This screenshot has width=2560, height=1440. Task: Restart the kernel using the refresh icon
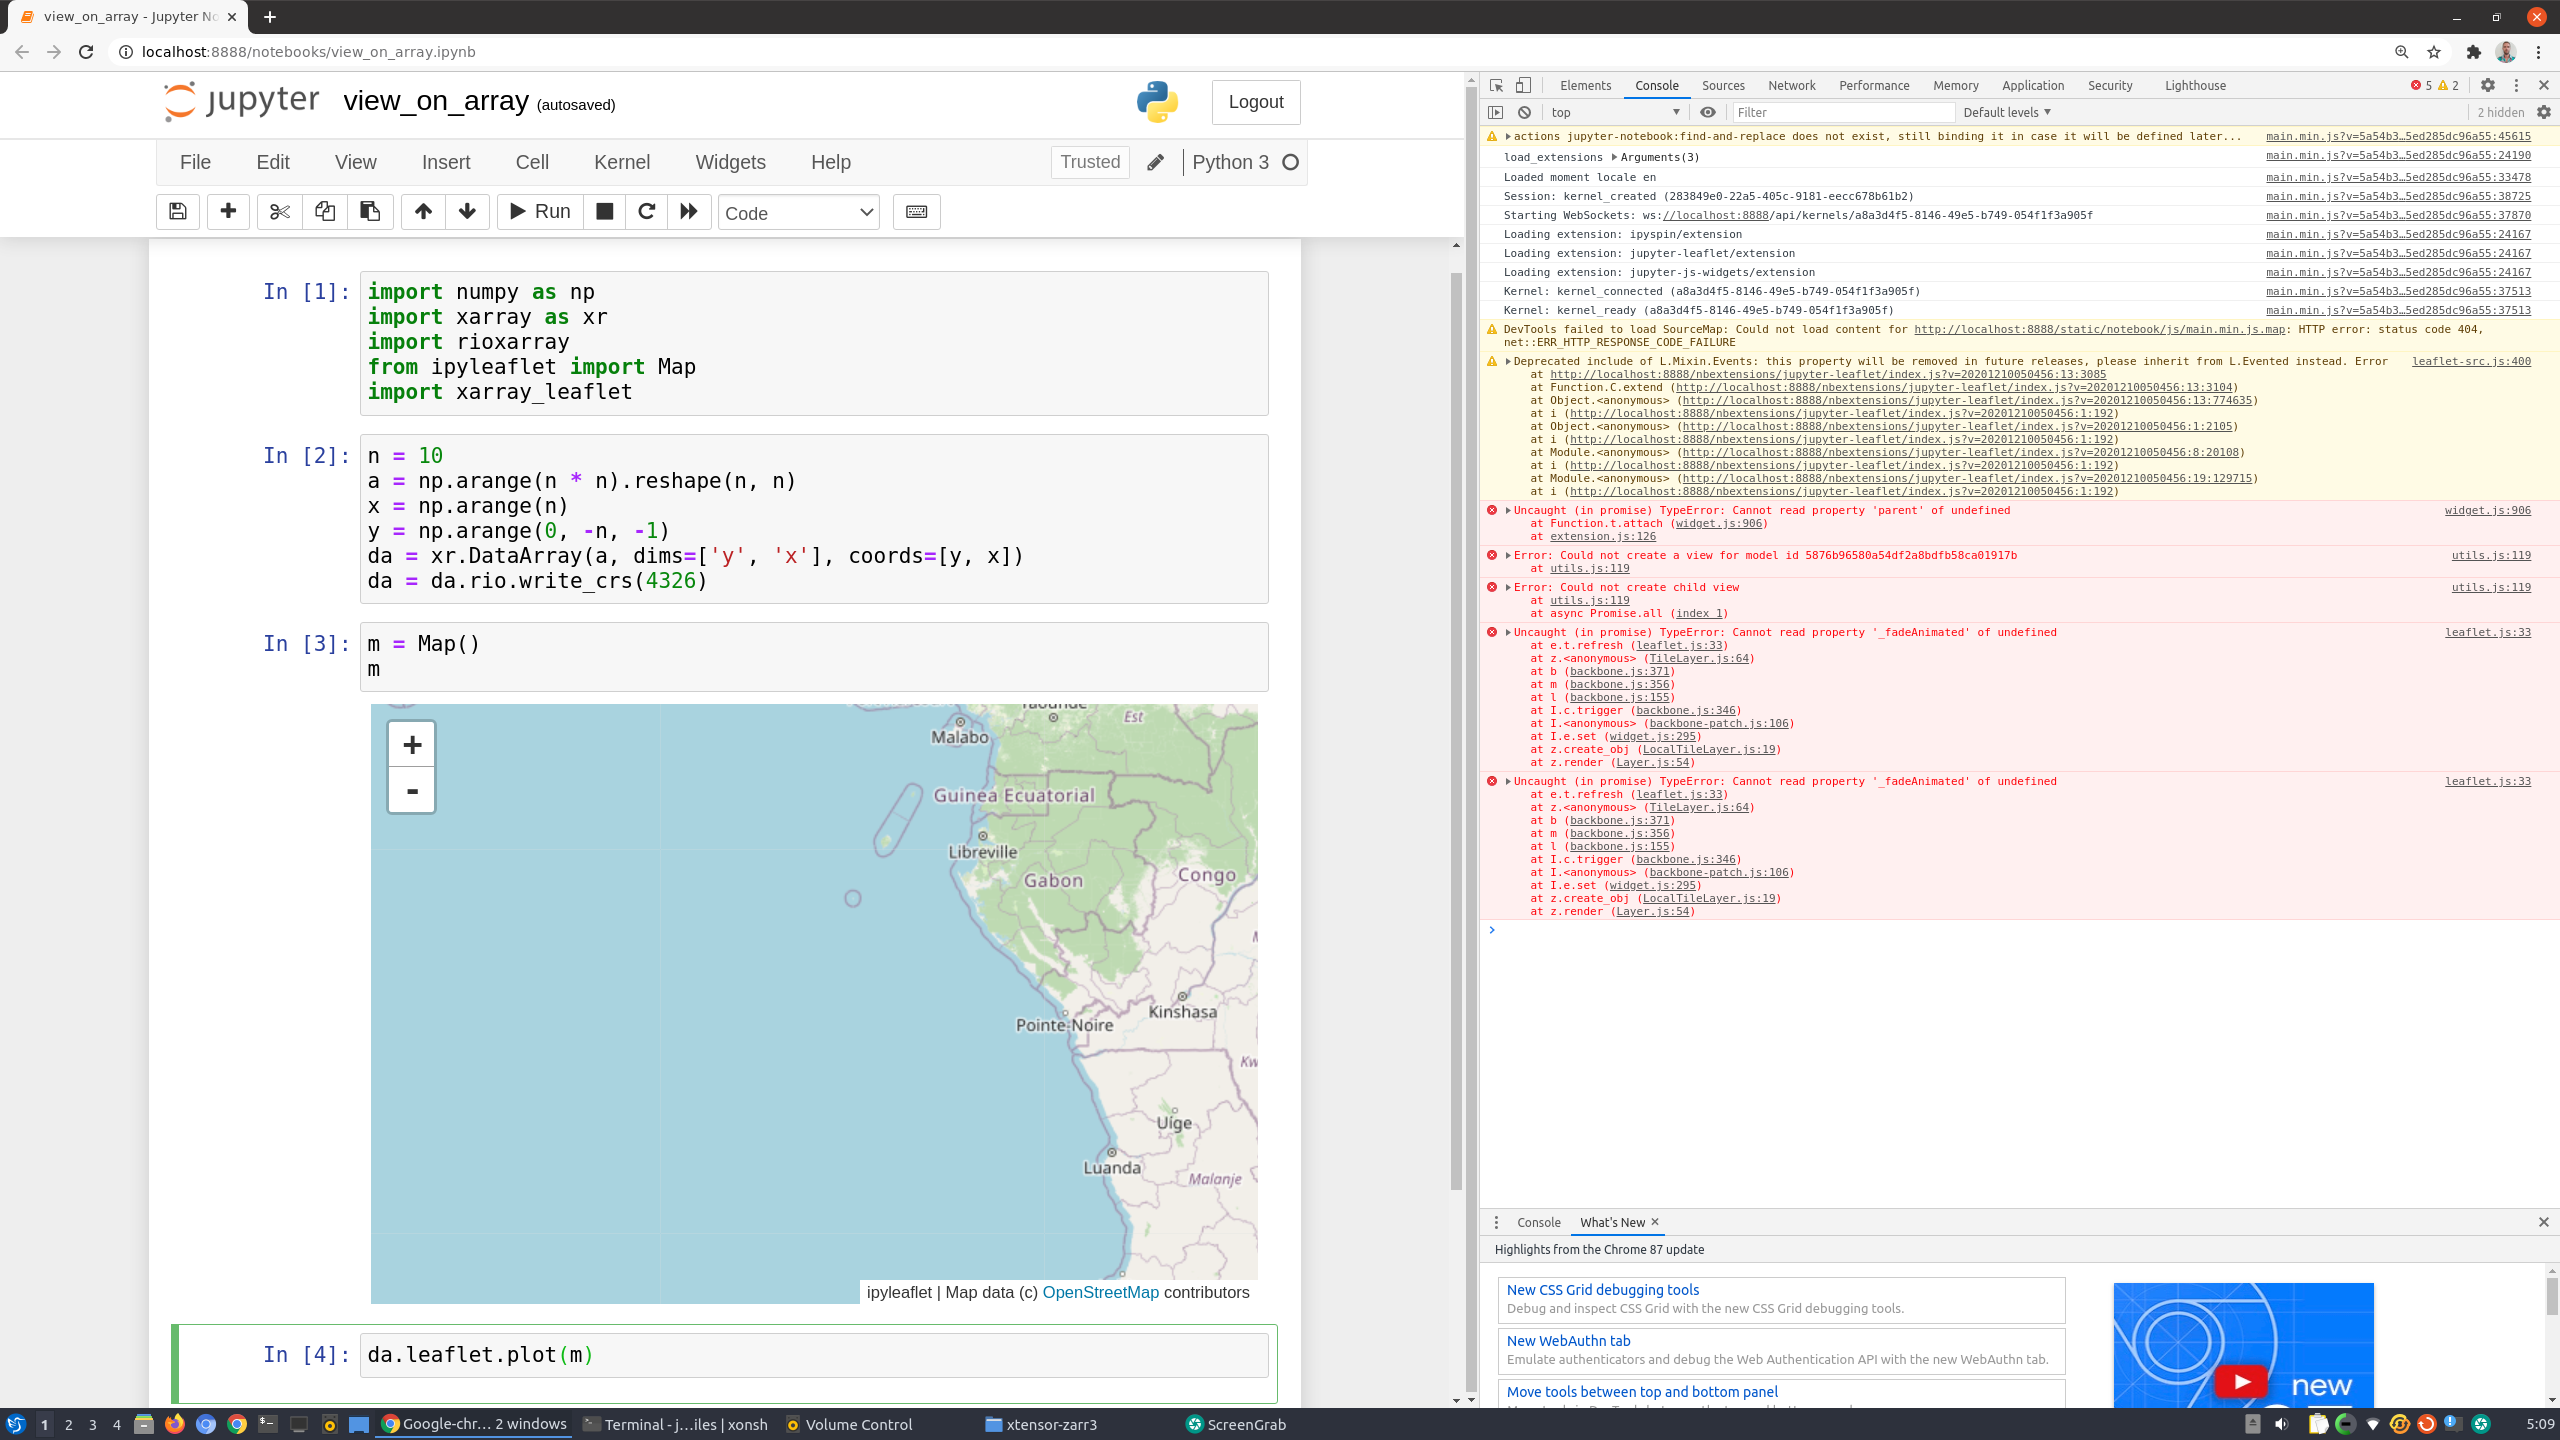[646, 211]
